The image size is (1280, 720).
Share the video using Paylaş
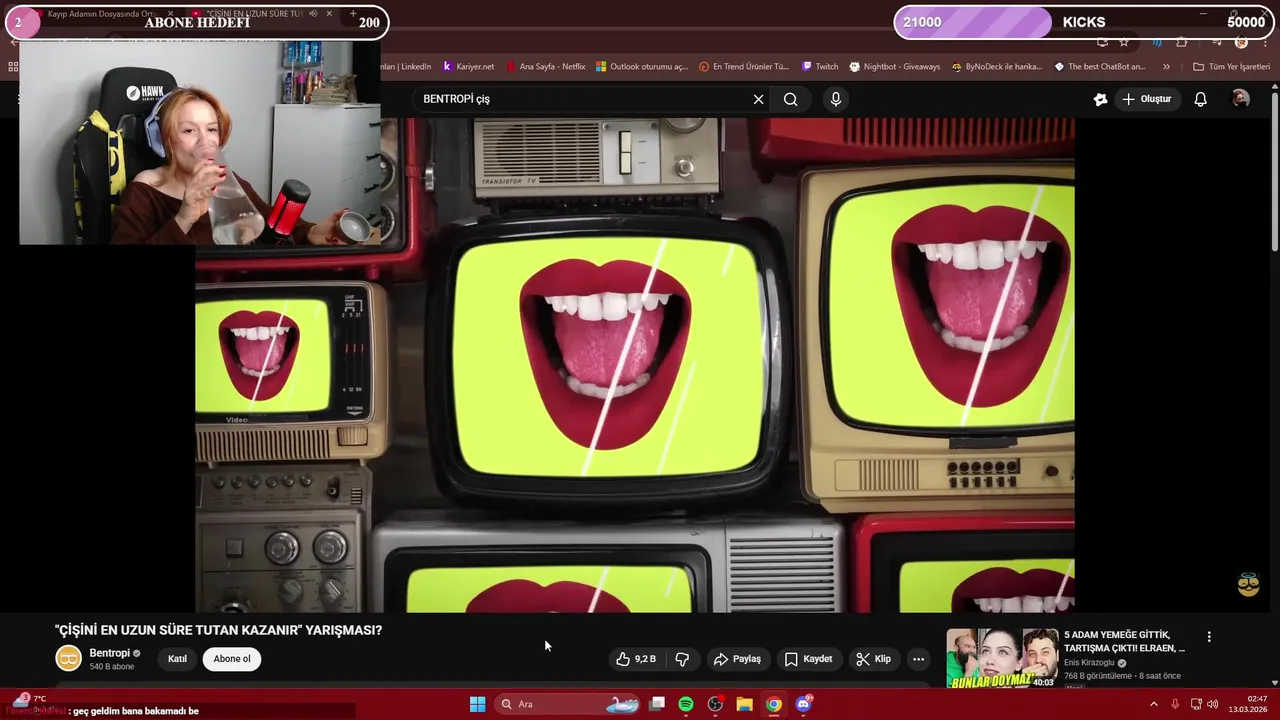[737, 659]
